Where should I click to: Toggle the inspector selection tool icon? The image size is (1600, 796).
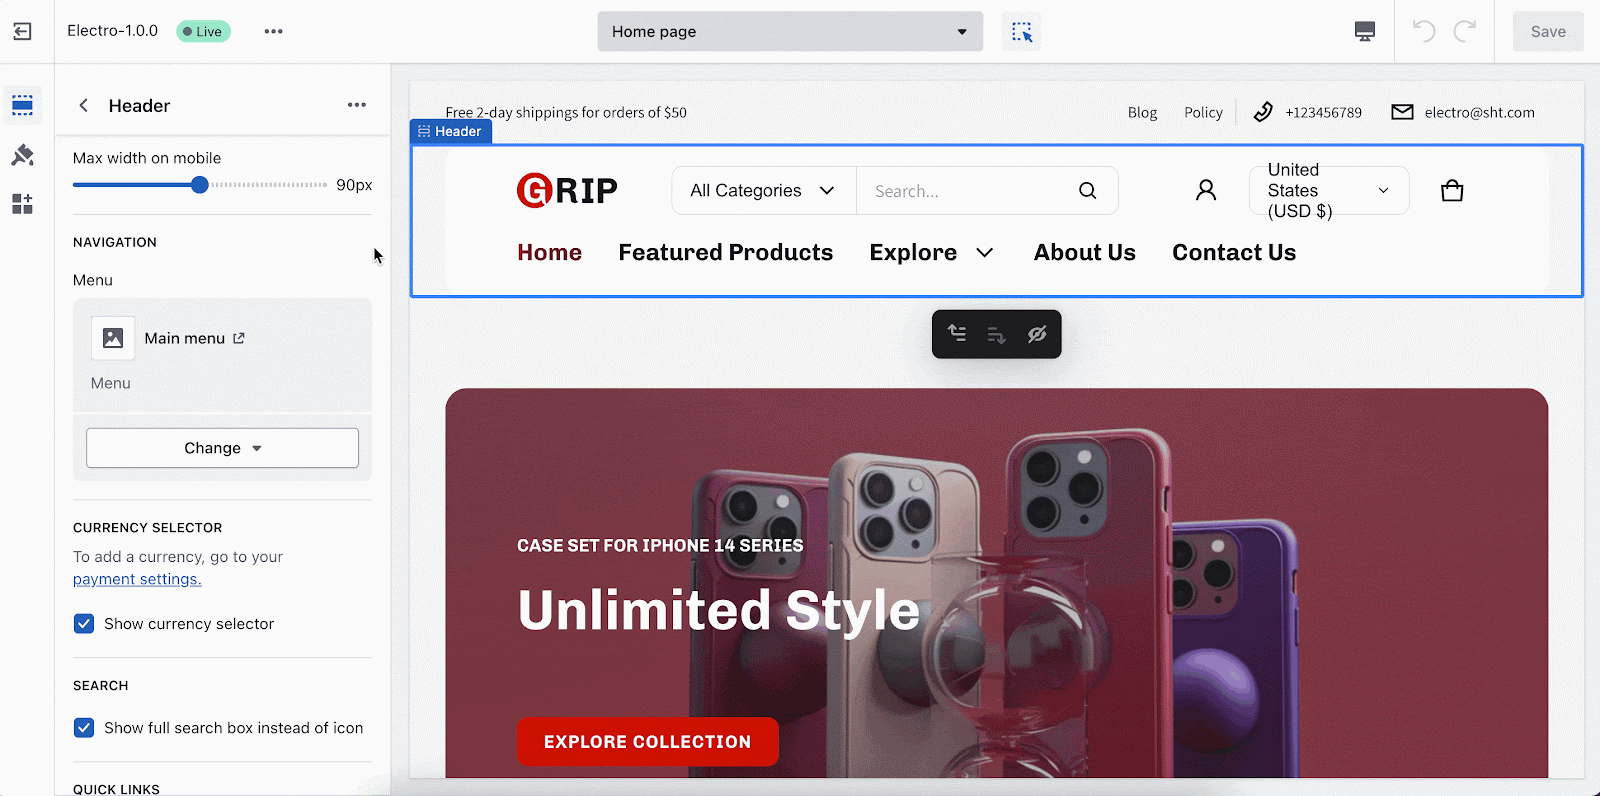pos(1021,31)
